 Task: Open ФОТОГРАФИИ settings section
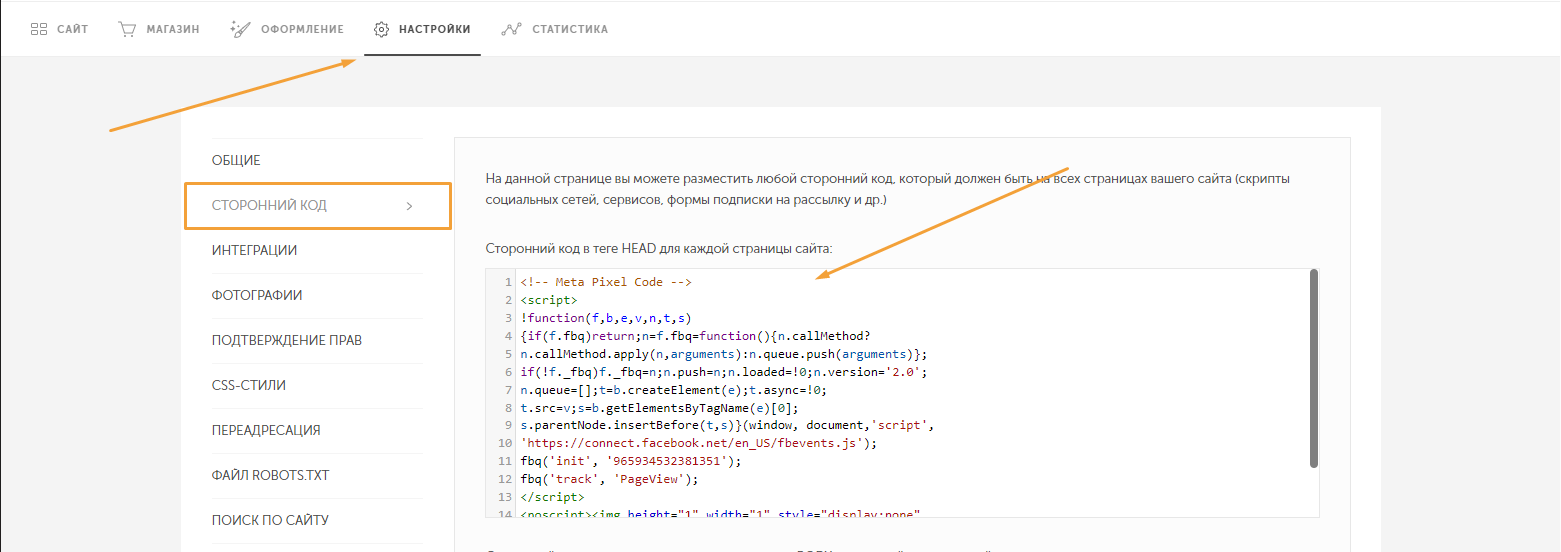tap(257, 295)
